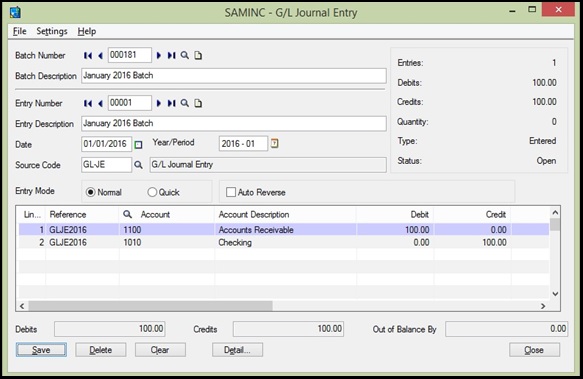Click the application icon in title bar
Screen dimensions: 583x379
pos(15,12)
